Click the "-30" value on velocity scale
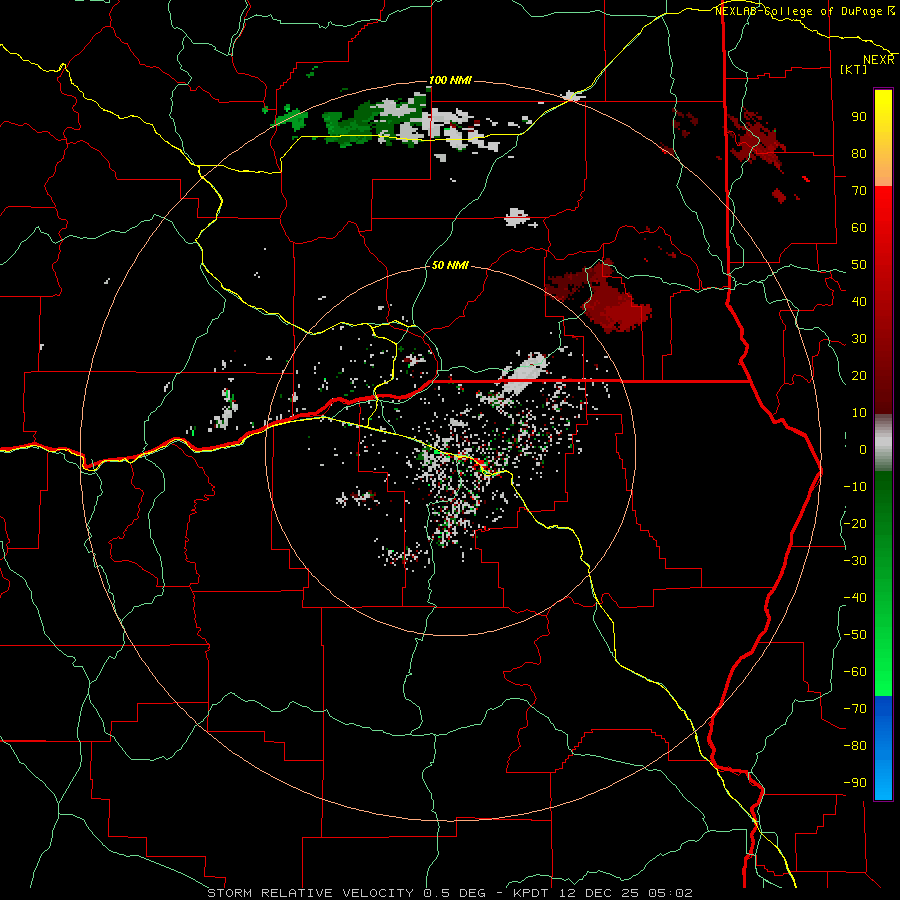The width and height of the screenshot is (900, 900). pyautogui.click(x=855, y=561)
